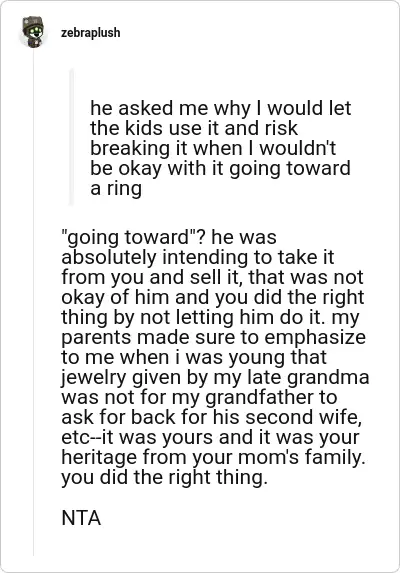Select the gray blockquote bar
Image resolution: width=400 pixels, height=573 pixels.
click(72, 137)
